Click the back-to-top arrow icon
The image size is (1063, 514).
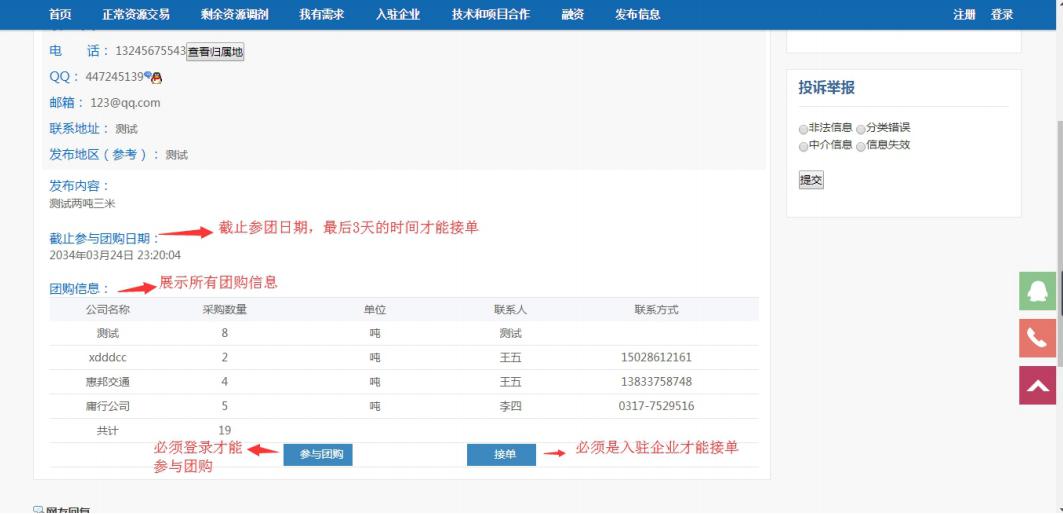pos(1039,386)
